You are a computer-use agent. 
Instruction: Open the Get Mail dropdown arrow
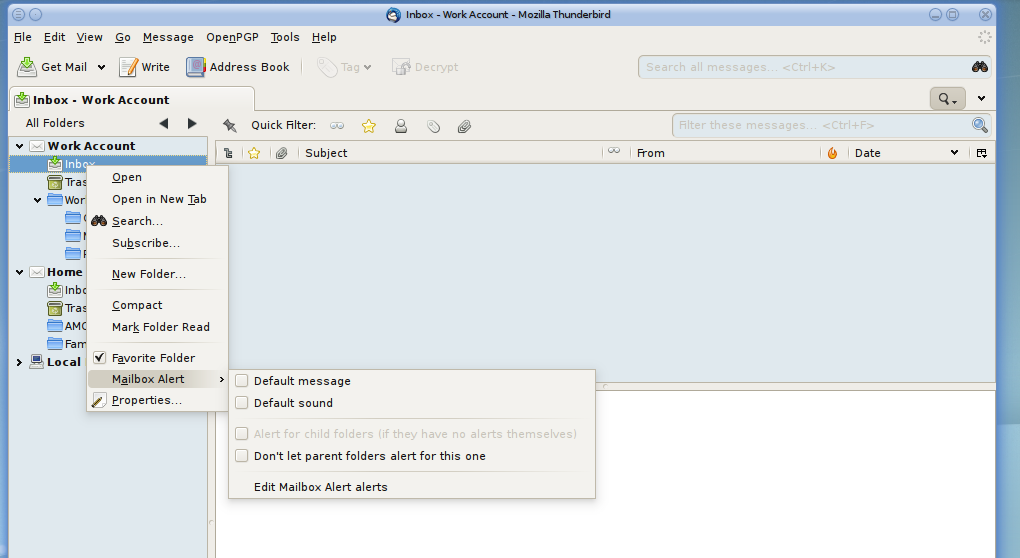pos(101,67)
